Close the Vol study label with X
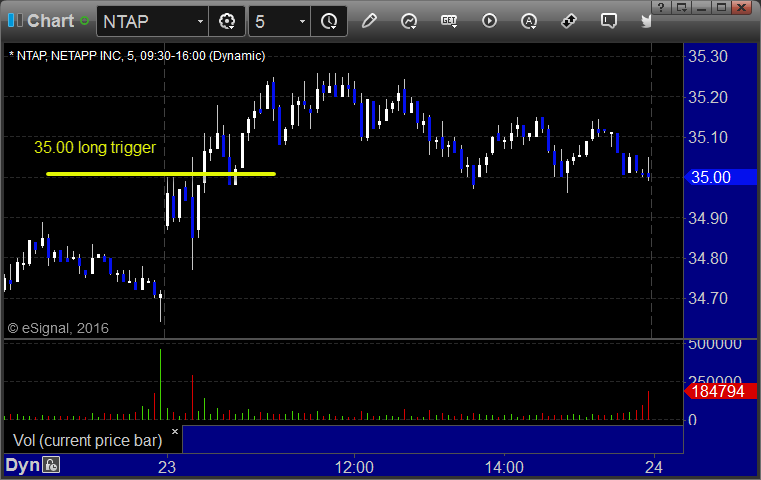 pos(175,431)
